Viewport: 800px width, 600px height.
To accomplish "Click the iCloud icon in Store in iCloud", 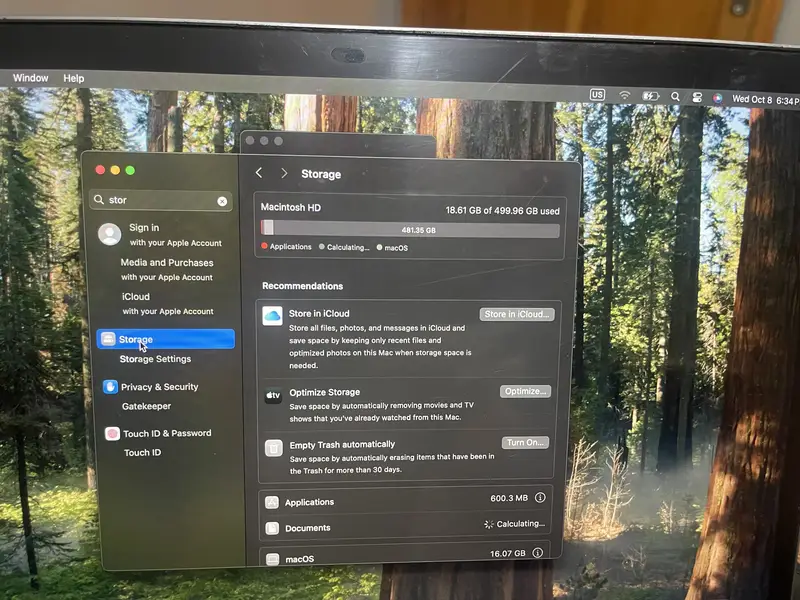I will click(x=272, y=316).
